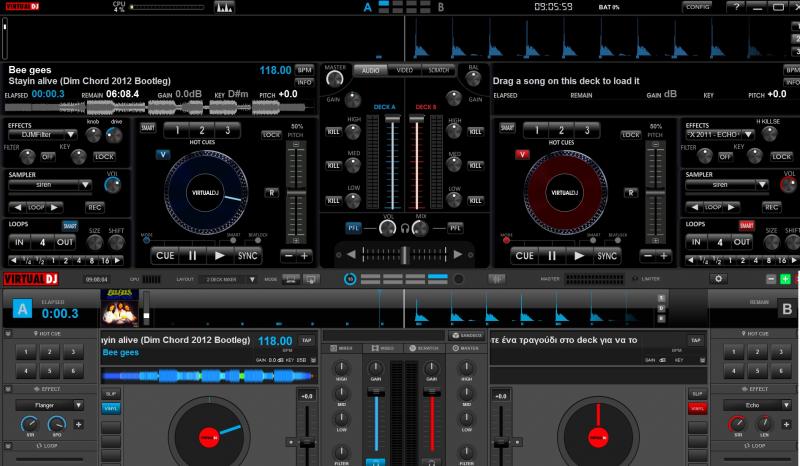Open the DJMFilter effects dropdown

[52, 134]
